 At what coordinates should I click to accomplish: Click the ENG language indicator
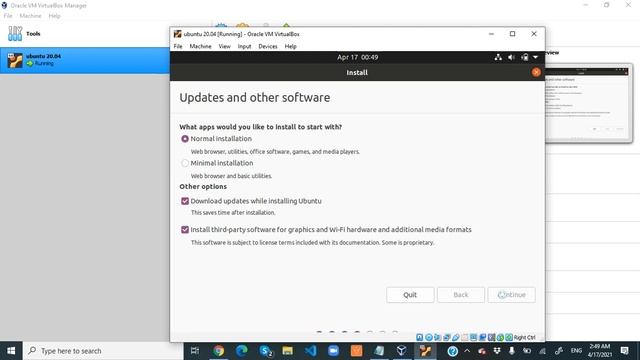[x=576, y=351]
